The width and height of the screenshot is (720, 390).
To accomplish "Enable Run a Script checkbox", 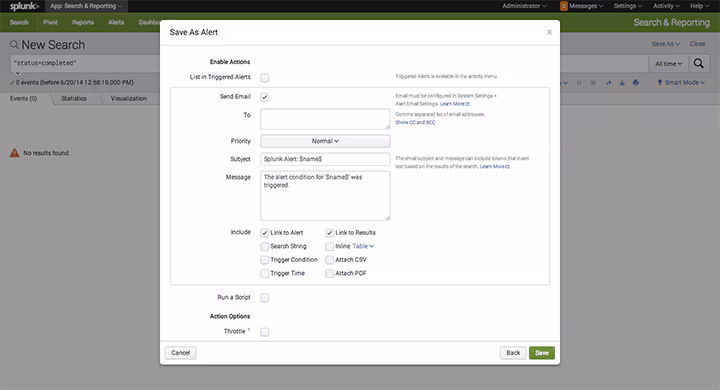I will point(264,298).
